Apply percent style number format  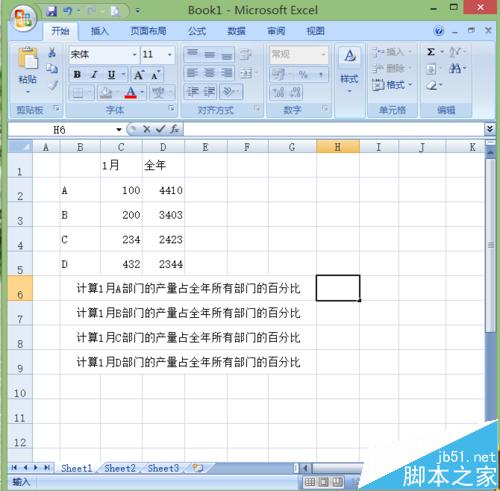tap(303, 75)
